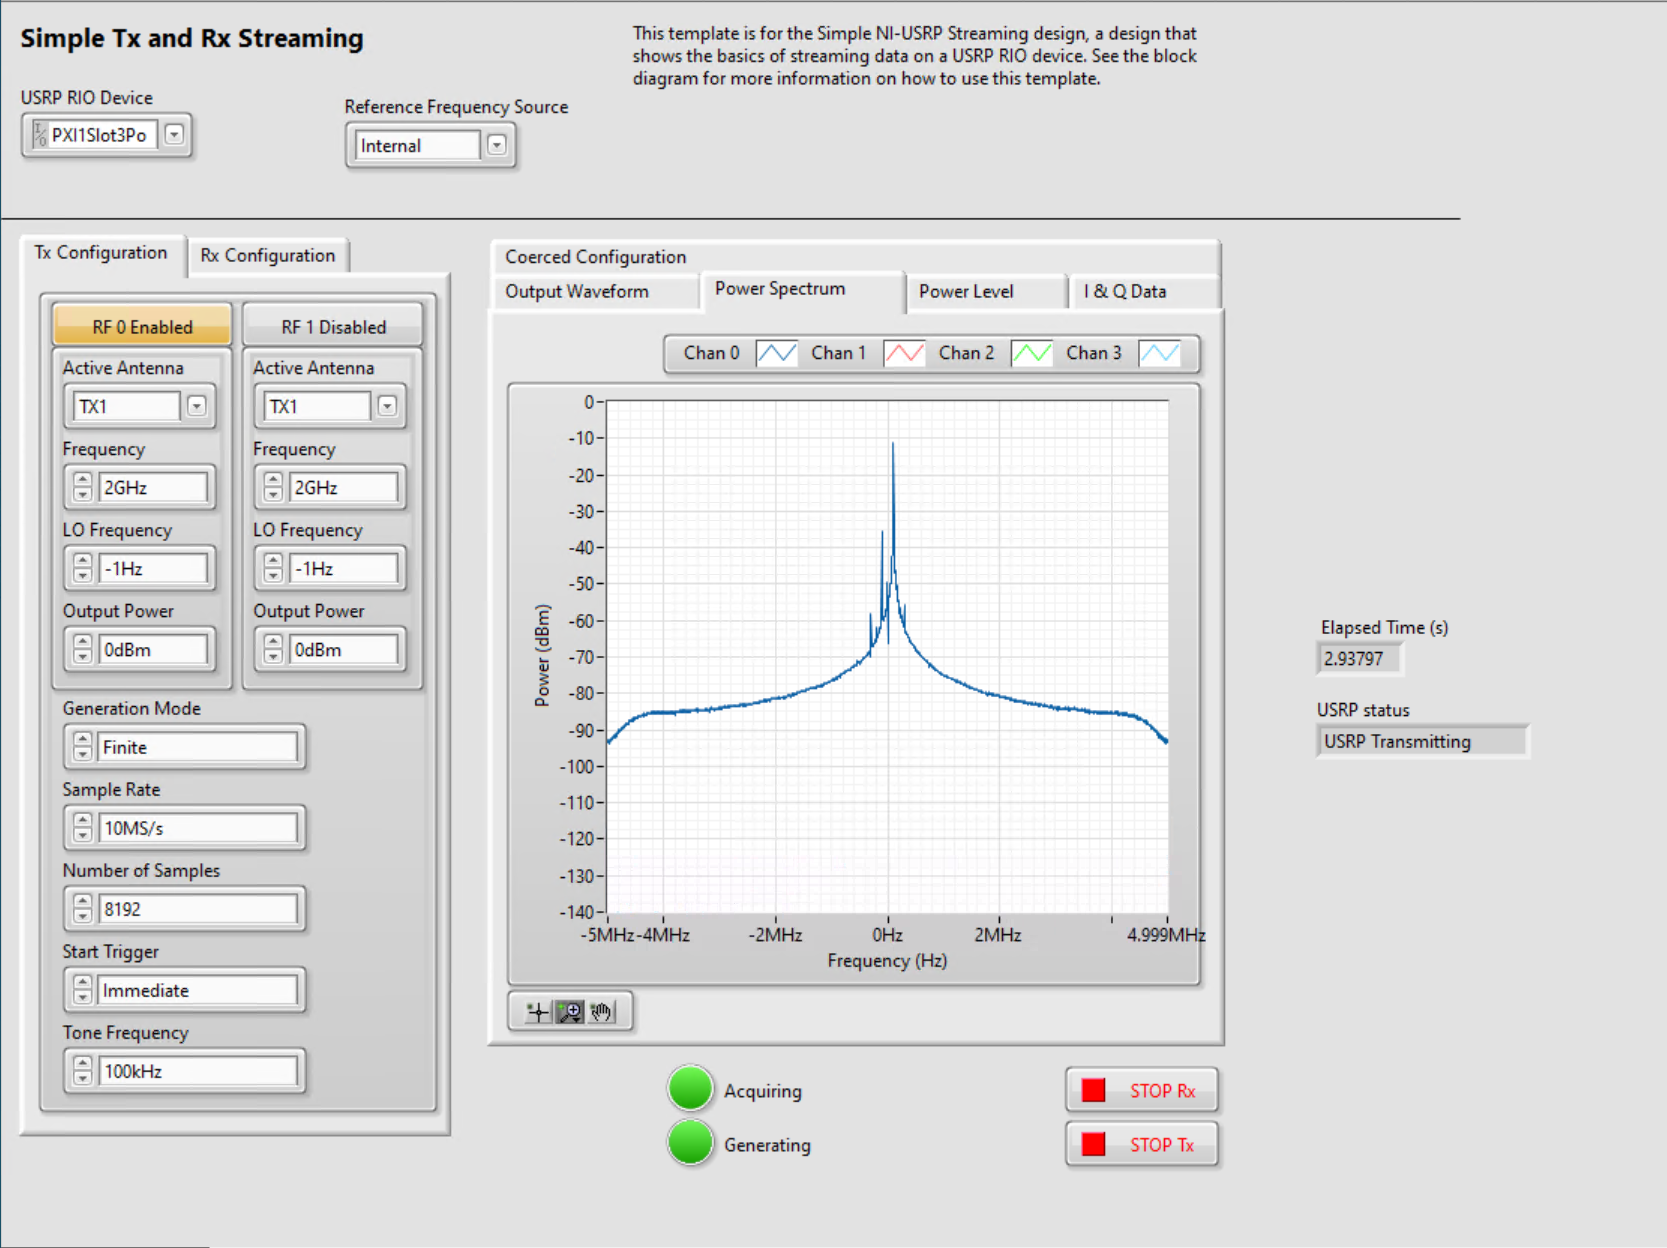
Task: Step the Start Trigger selector spinner
Action: point(83,990)
